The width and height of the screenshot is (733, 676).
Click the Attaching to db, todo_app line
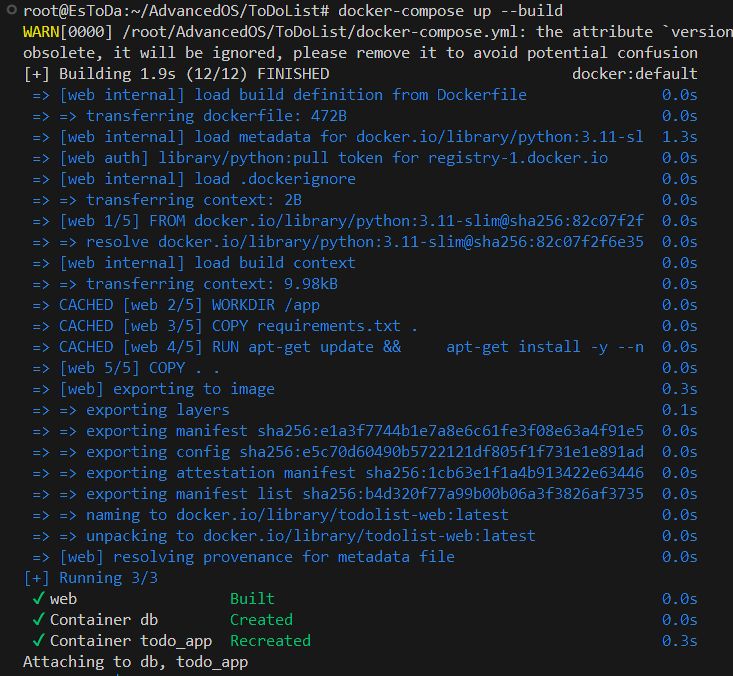tap(136, 662)
